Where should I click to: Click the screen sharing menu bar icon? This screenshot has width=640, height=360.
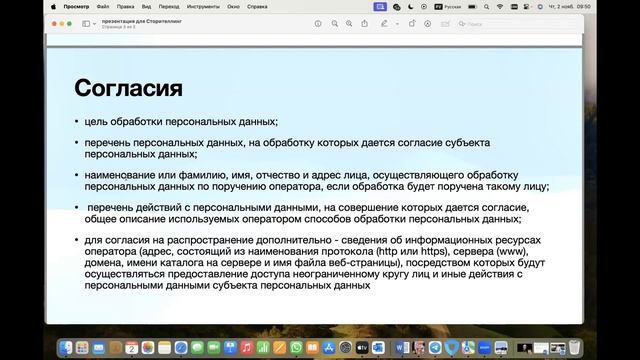[x=380, y=7]
